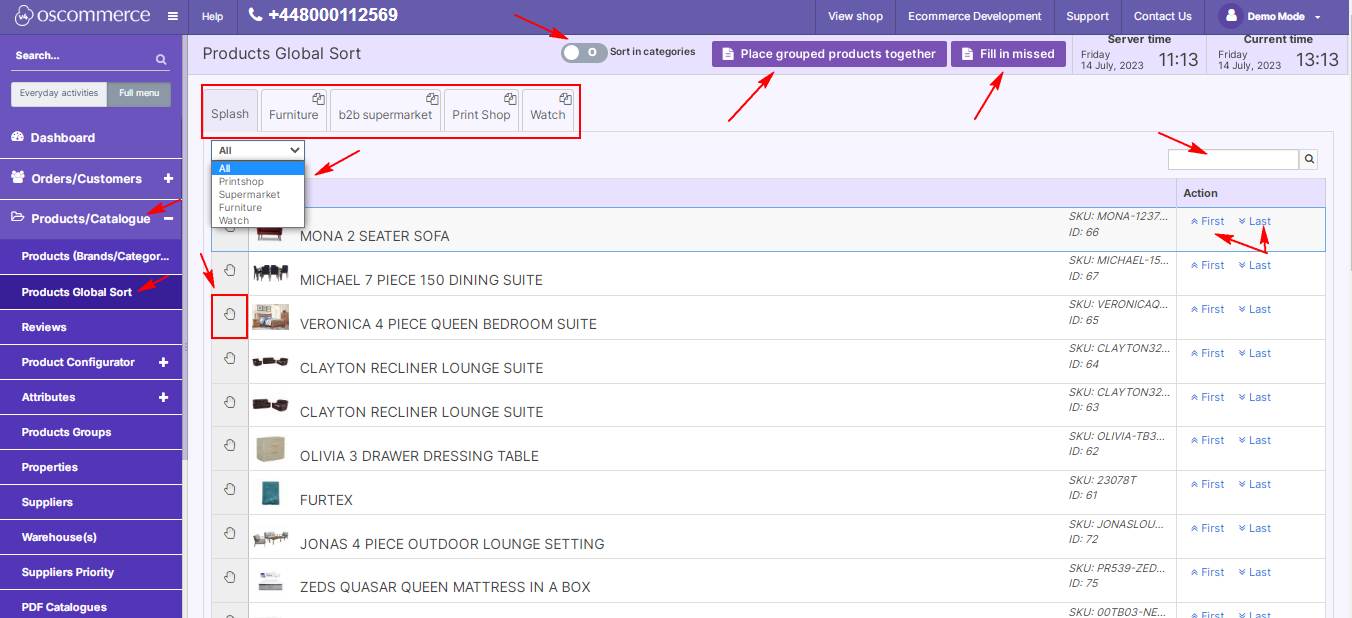
Task: Click the sidebar Search field
Action: tap(82, 57)
